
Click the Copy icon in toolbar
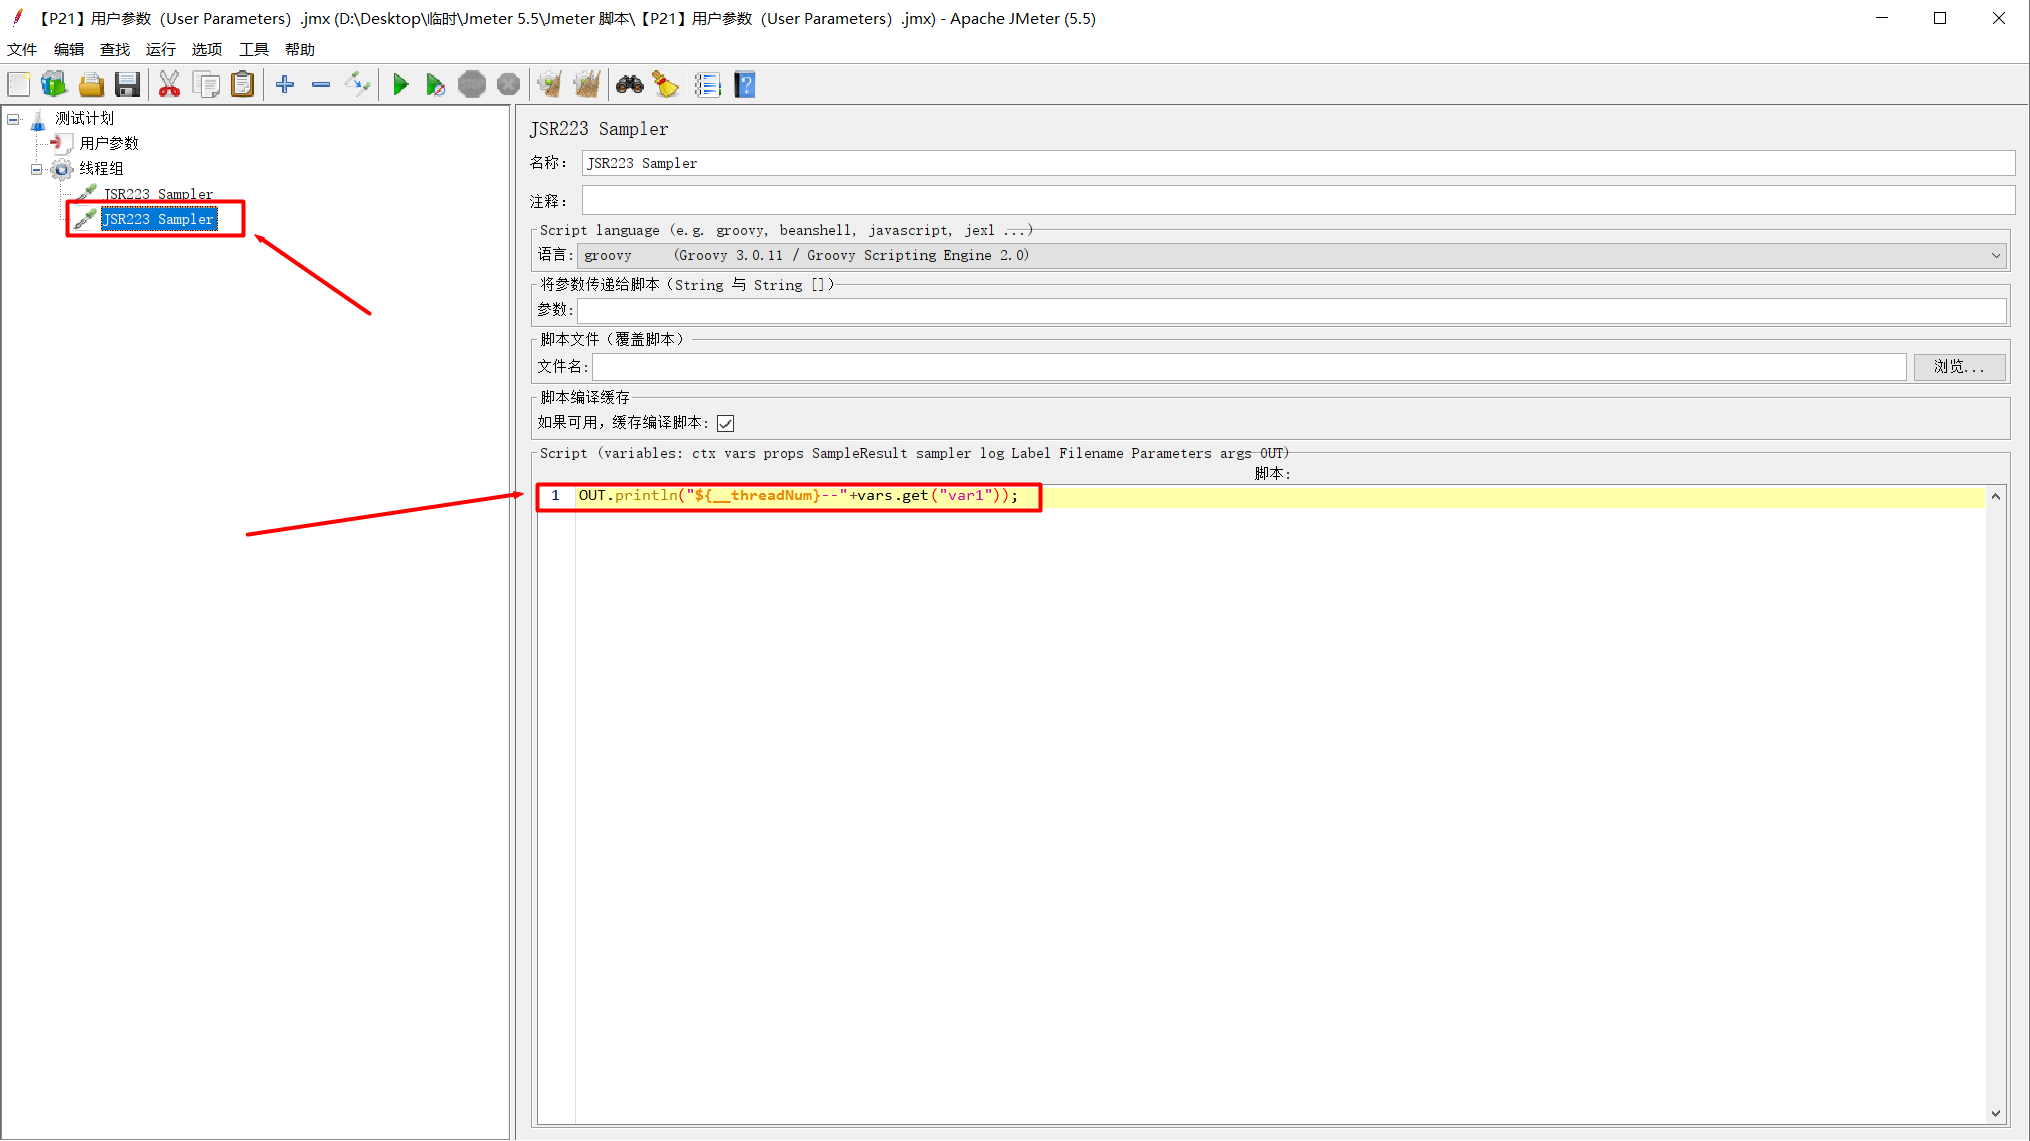coord(206,85)
